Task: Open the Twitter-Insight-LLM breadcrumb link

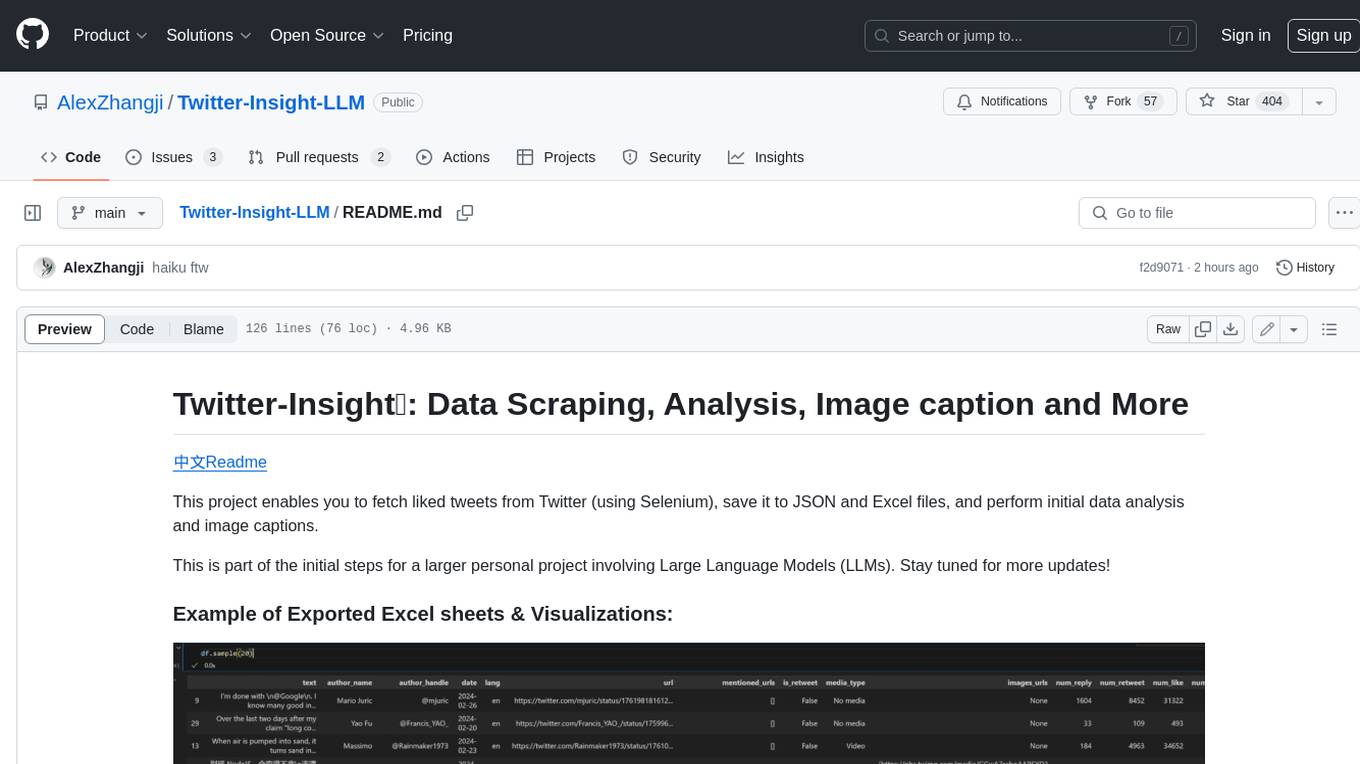Action: coord(254,213)
